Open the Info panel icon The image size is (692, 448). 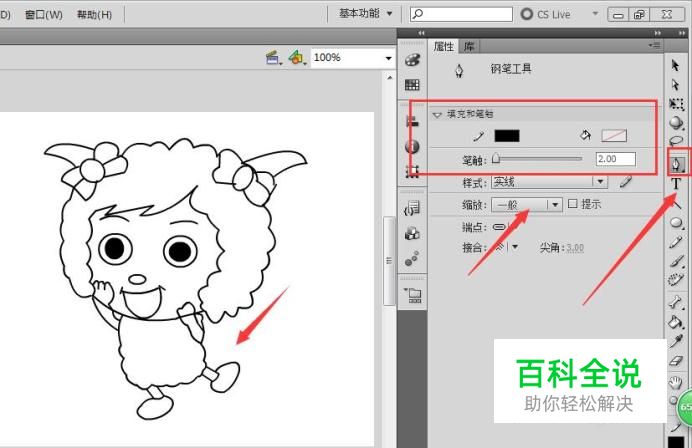(x=412, y=146)
